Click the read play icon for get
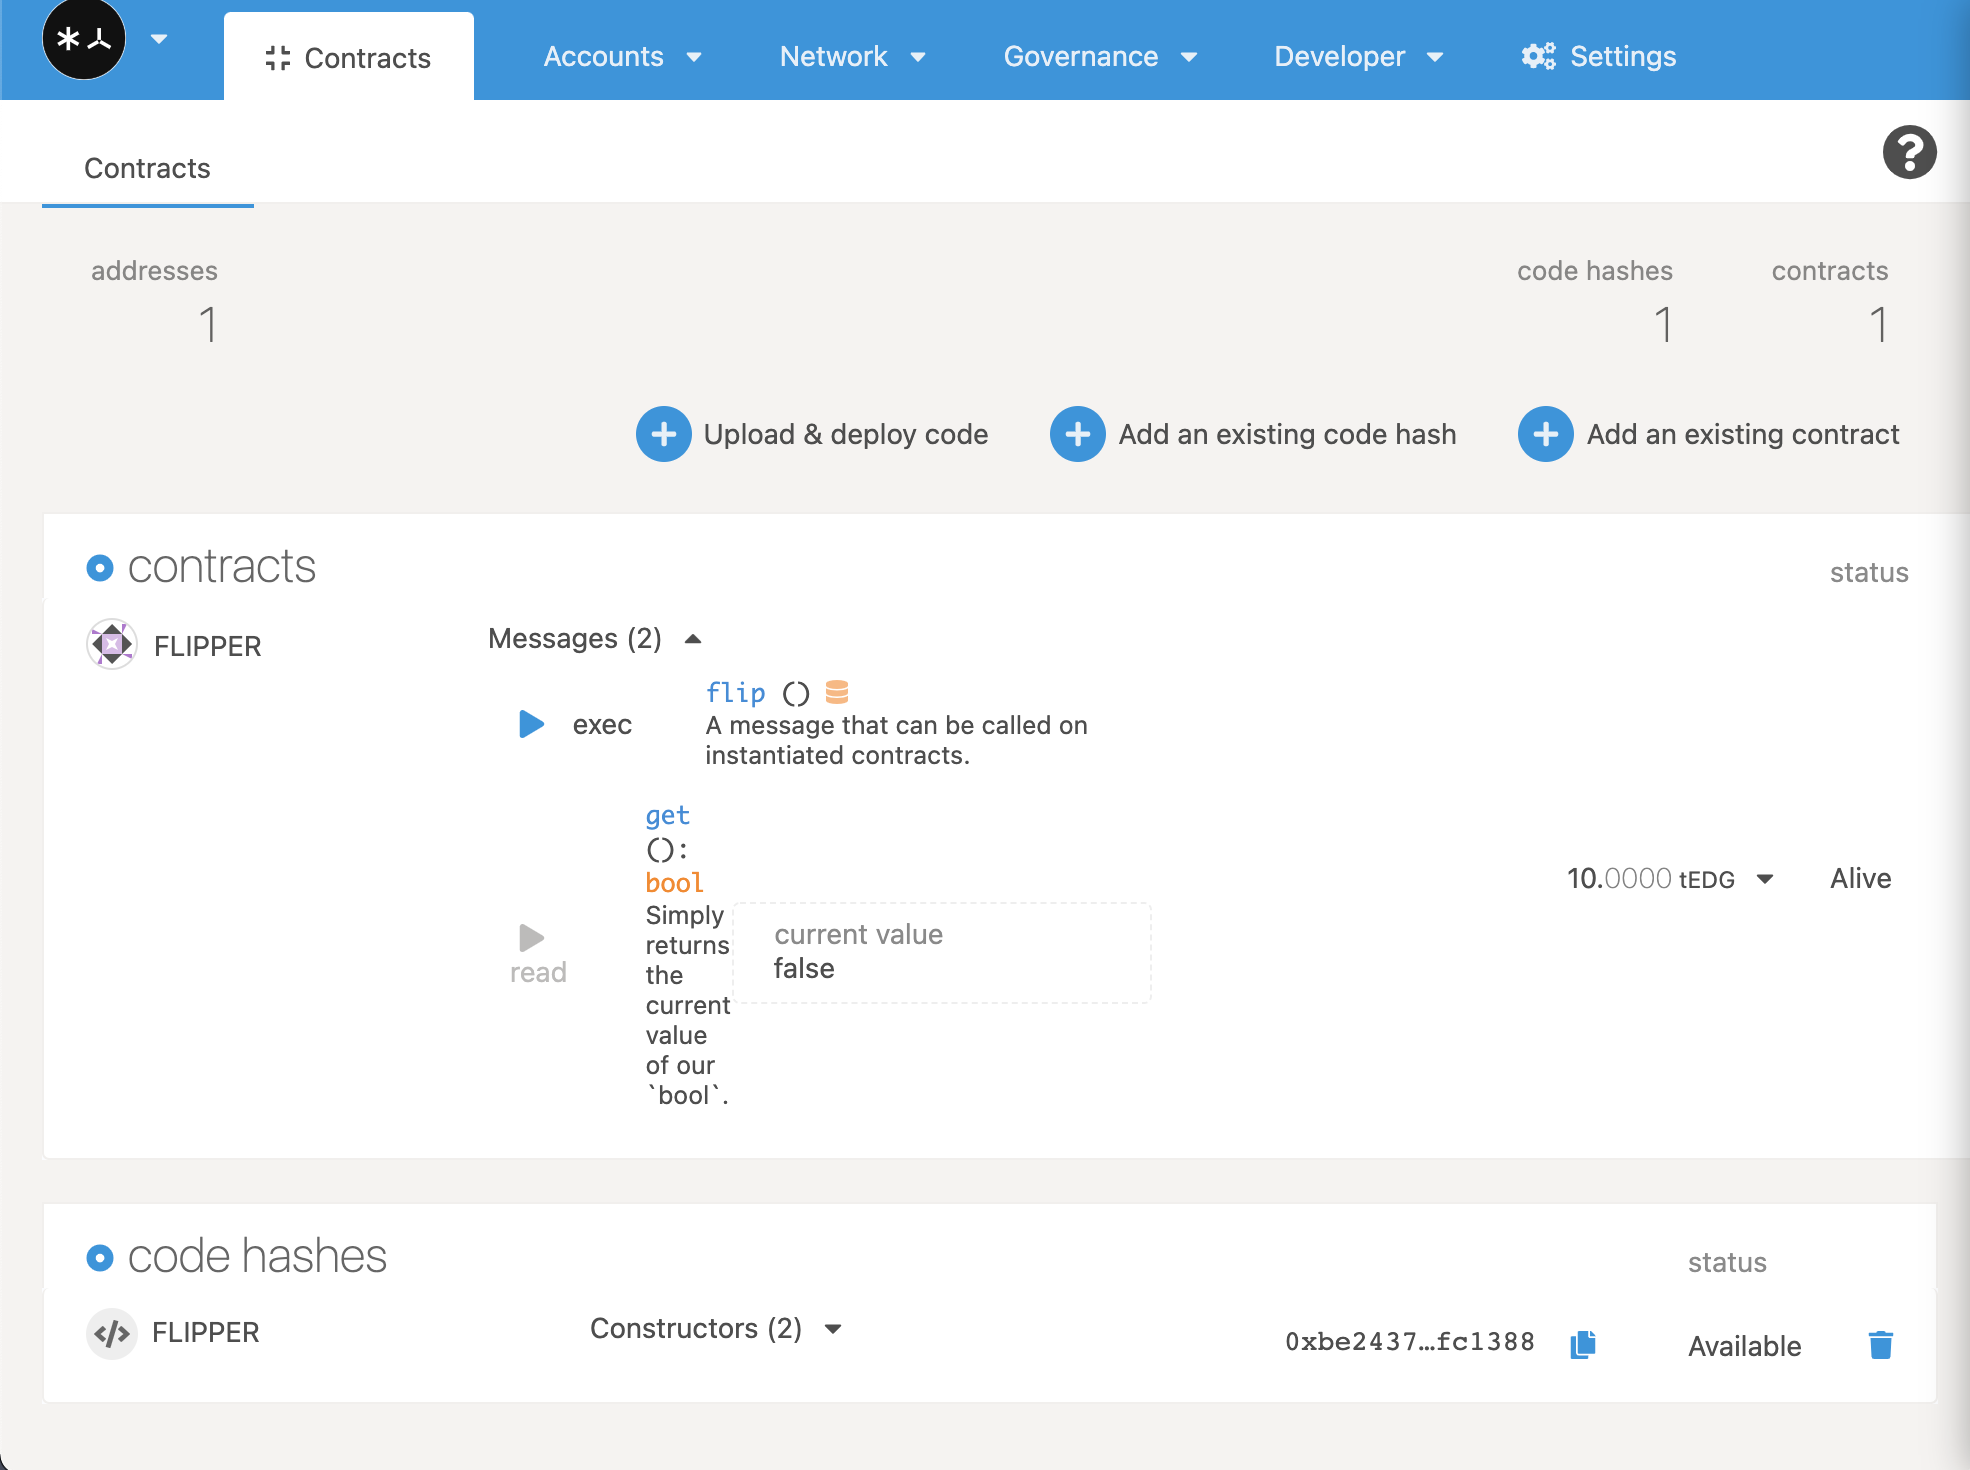 tap(531, 937)
